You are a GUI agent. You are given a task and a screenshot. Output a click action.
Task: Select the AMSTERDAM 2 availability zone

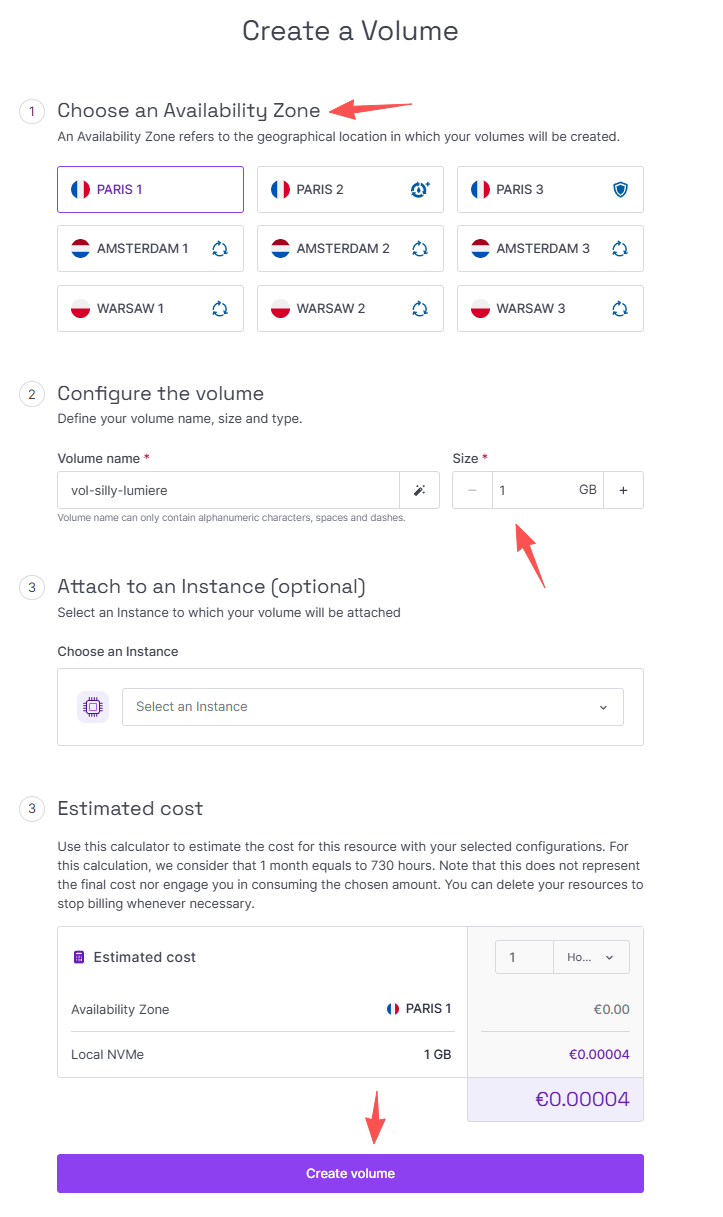coord(350,249)
